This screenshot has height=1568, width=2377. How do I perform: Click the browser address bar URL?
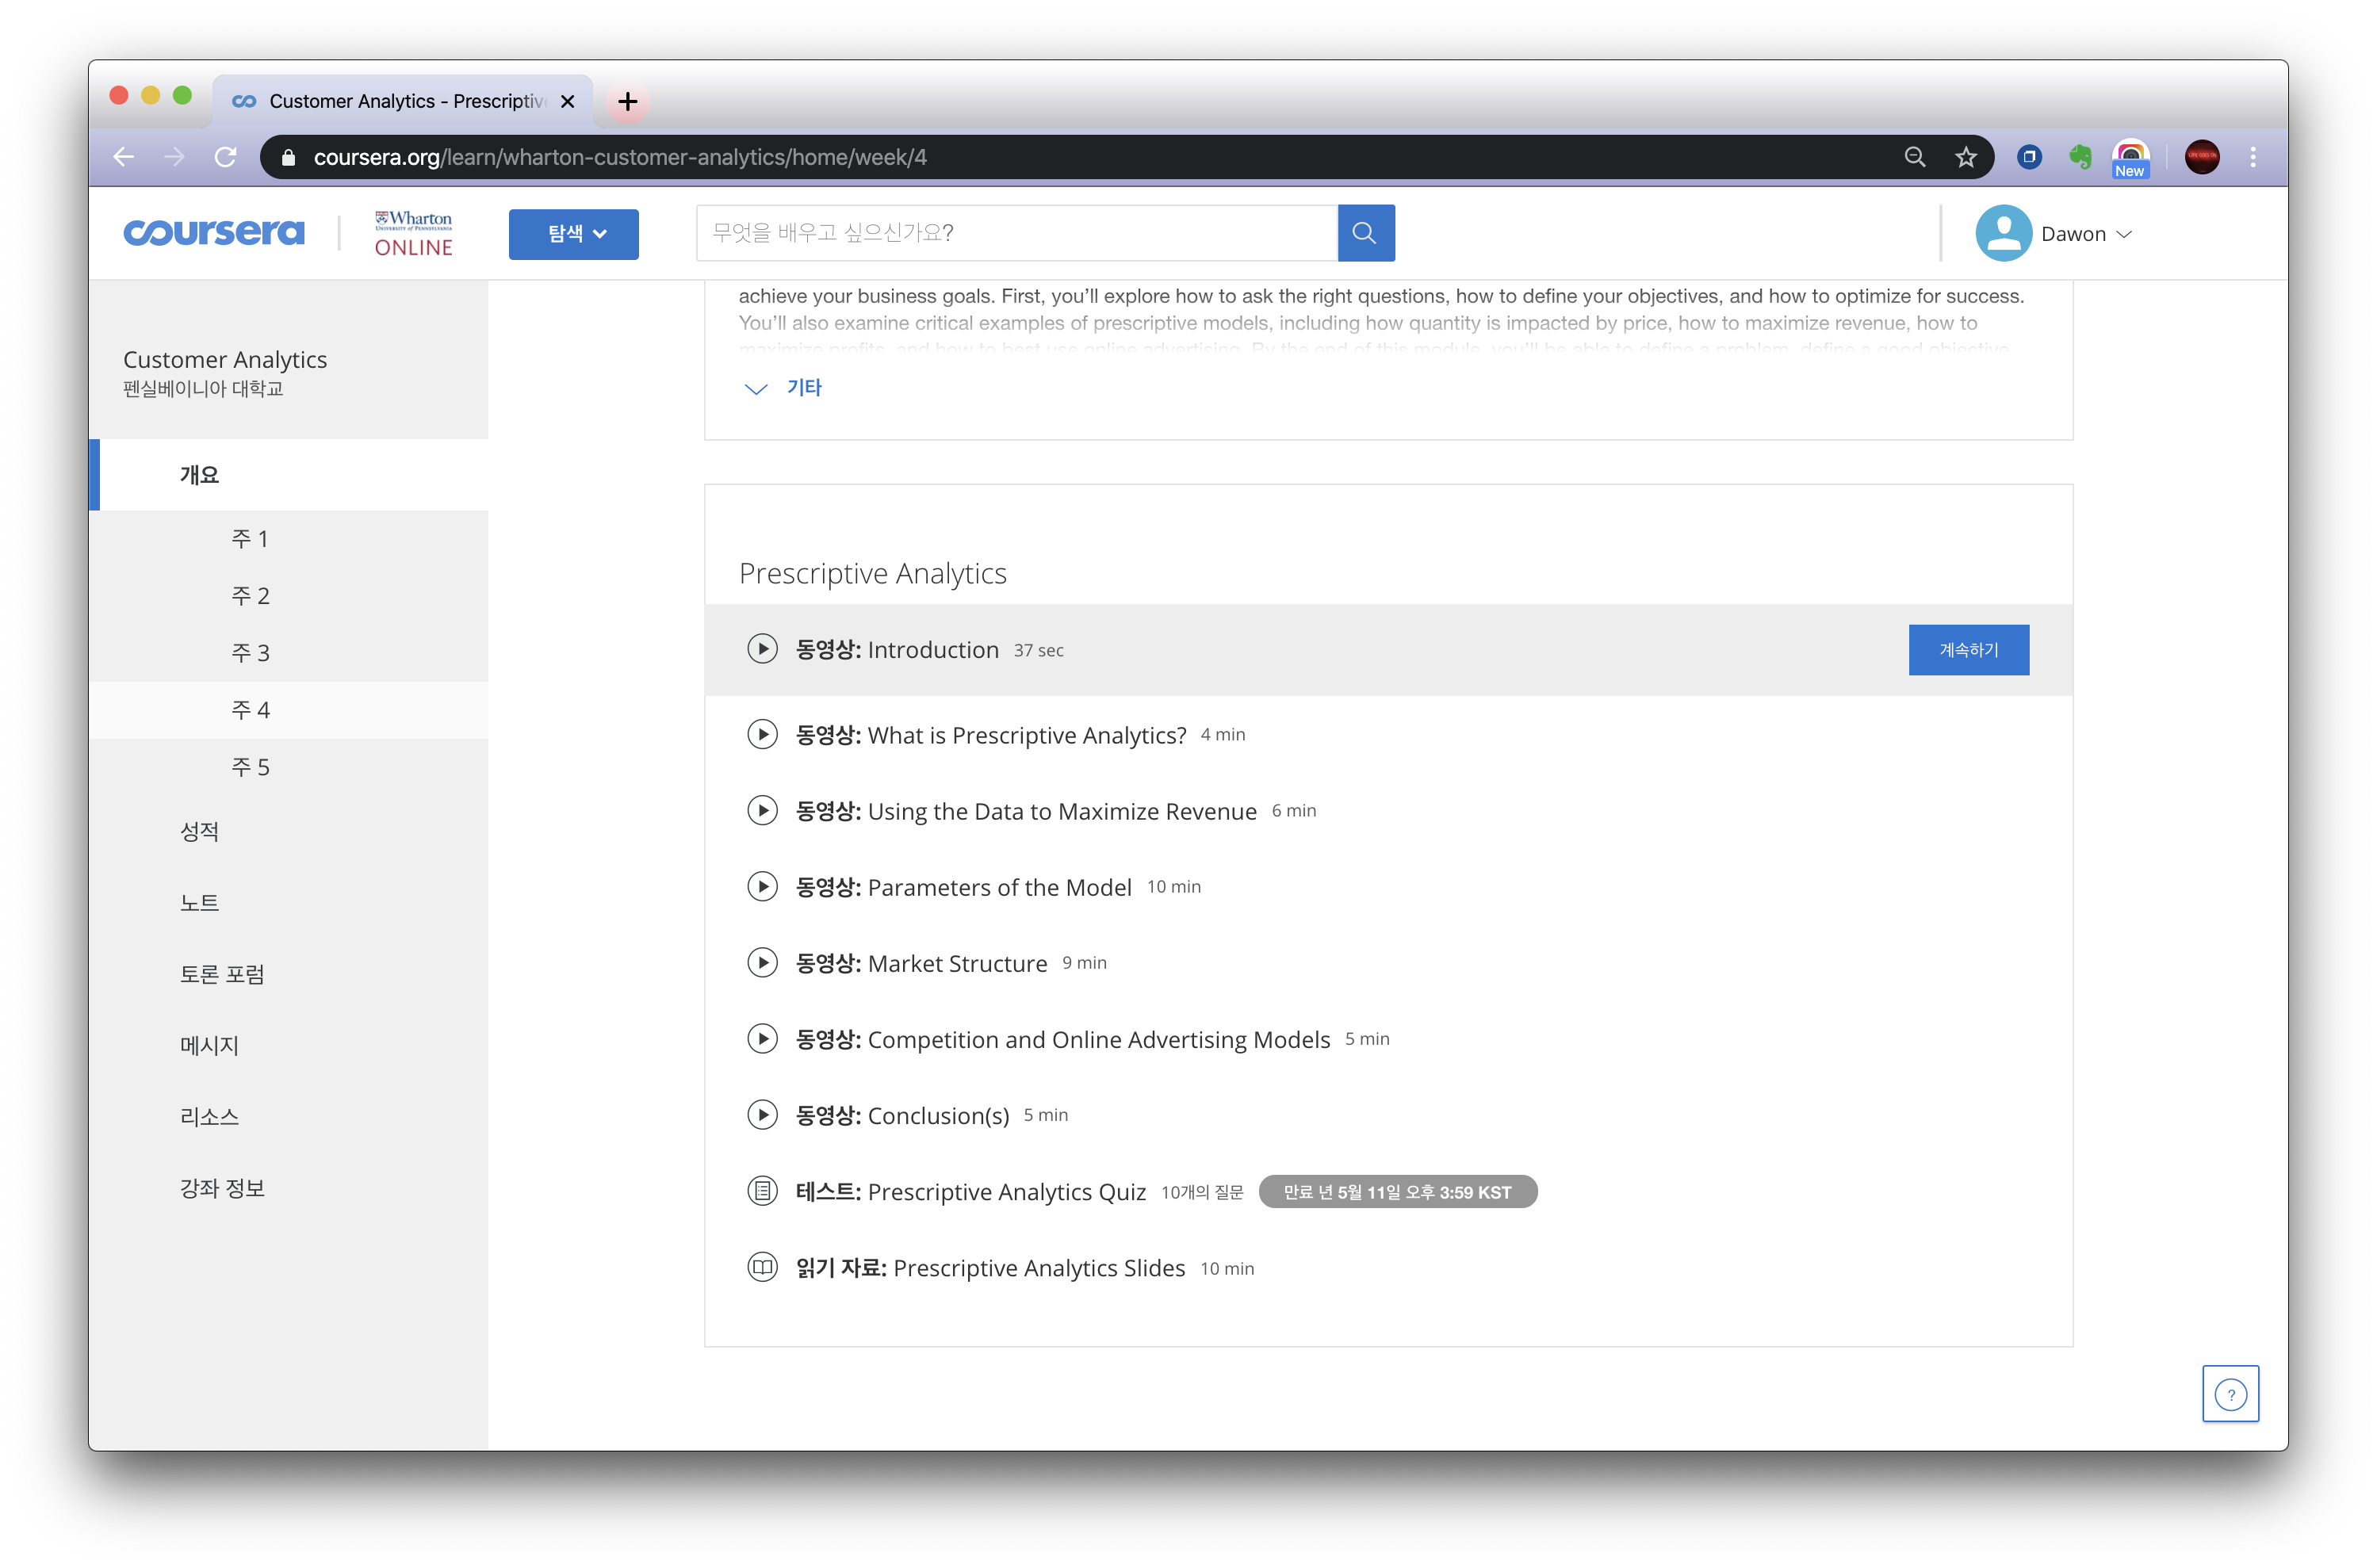[620, 157]
